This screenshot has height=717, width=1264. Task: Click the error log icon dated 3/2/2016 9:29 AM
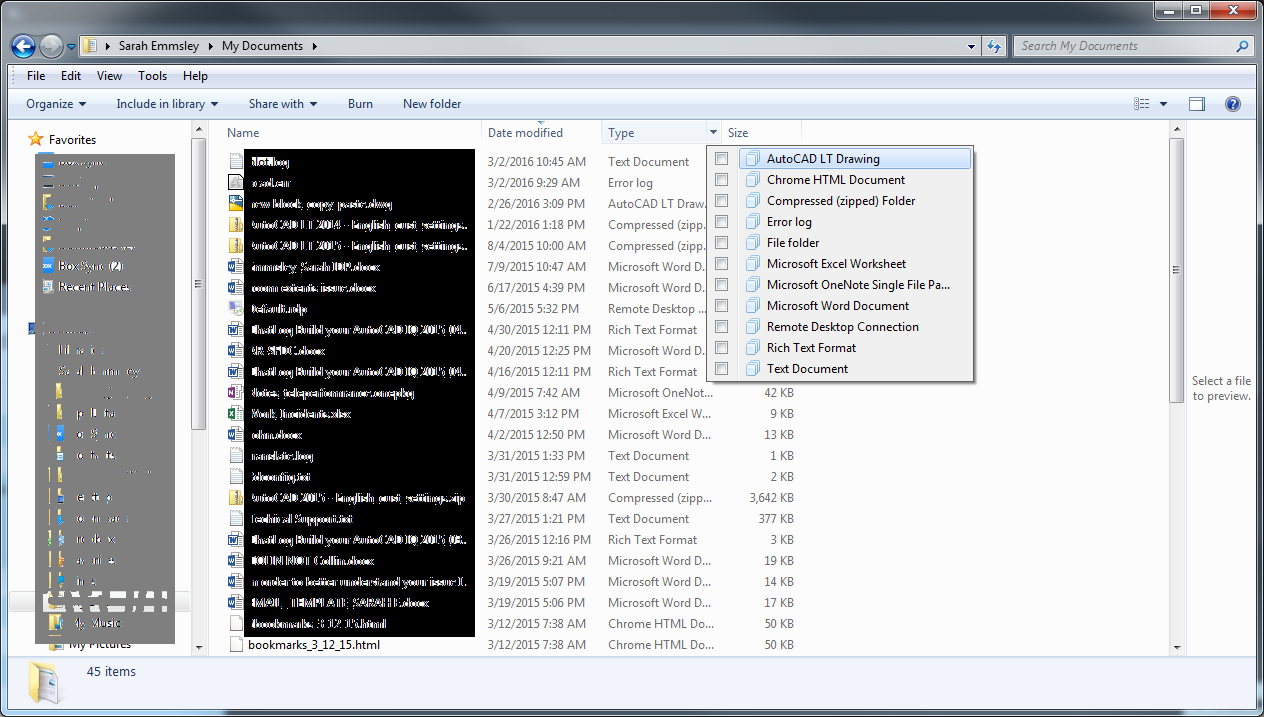[236, 183]
